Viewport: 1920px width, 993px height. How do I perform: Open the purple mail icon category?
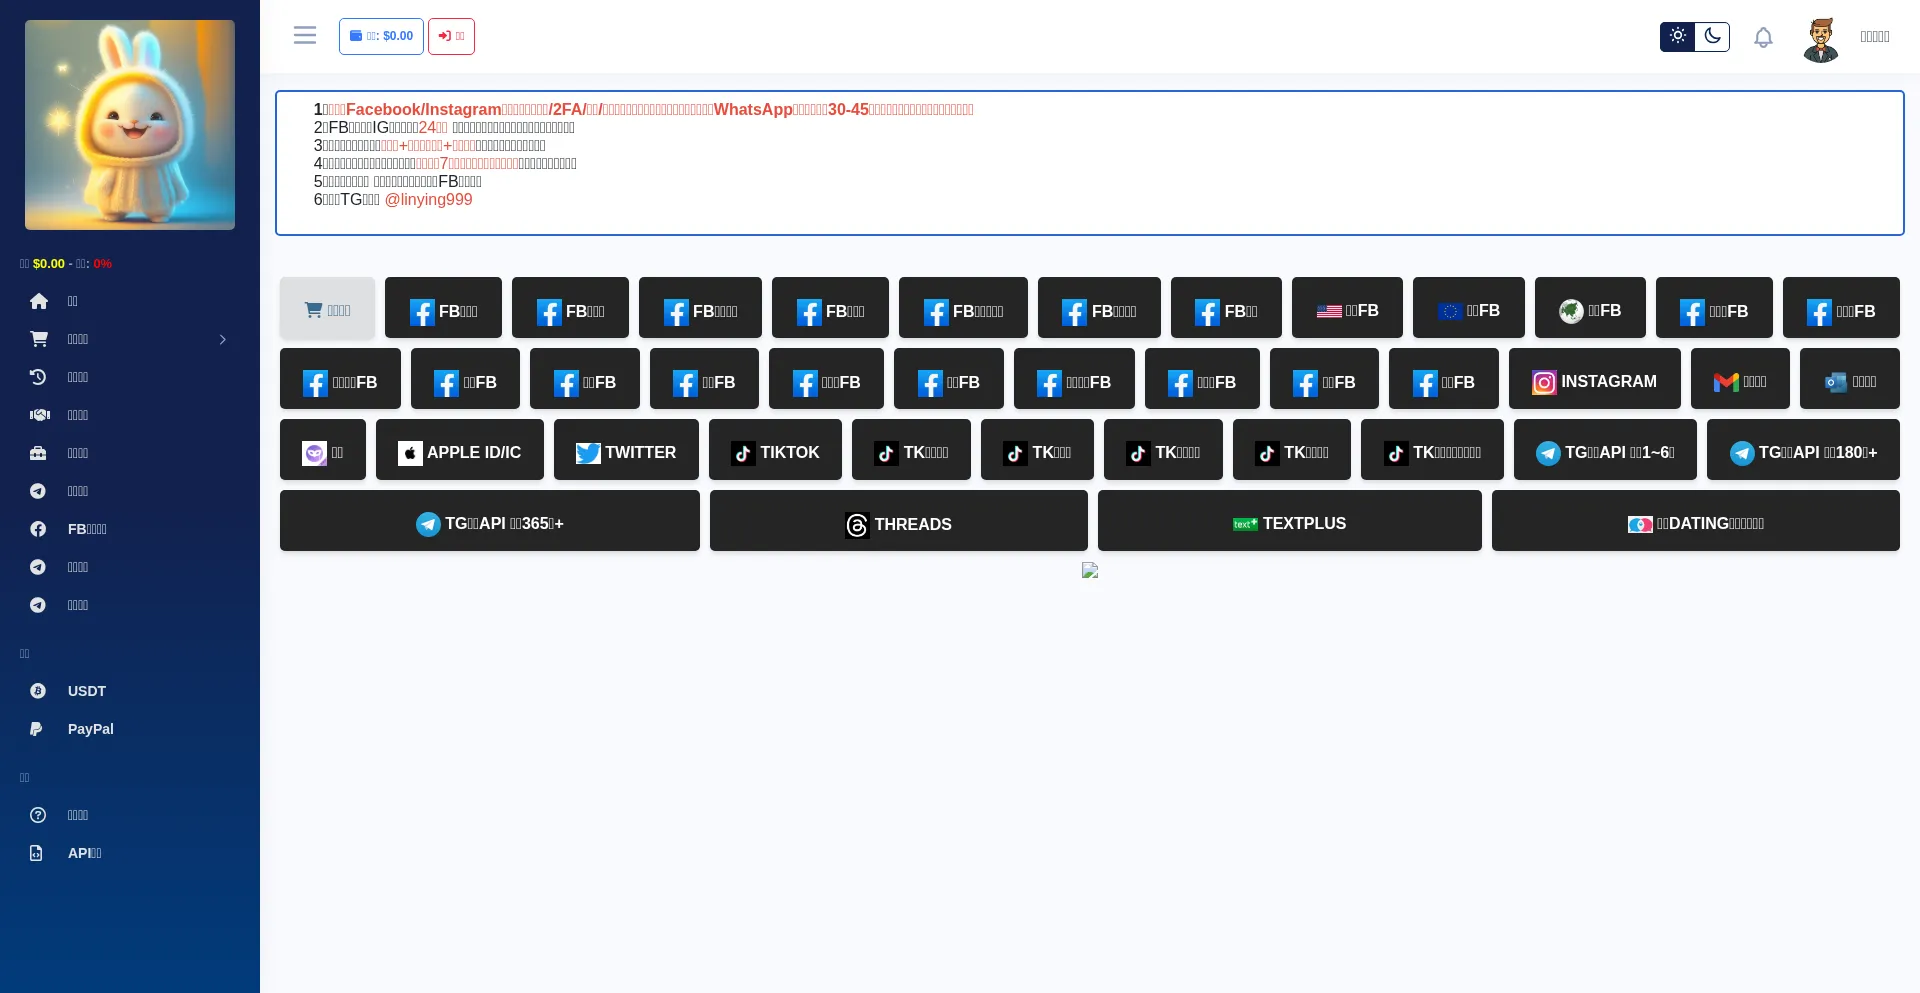[x=323, y=452]
